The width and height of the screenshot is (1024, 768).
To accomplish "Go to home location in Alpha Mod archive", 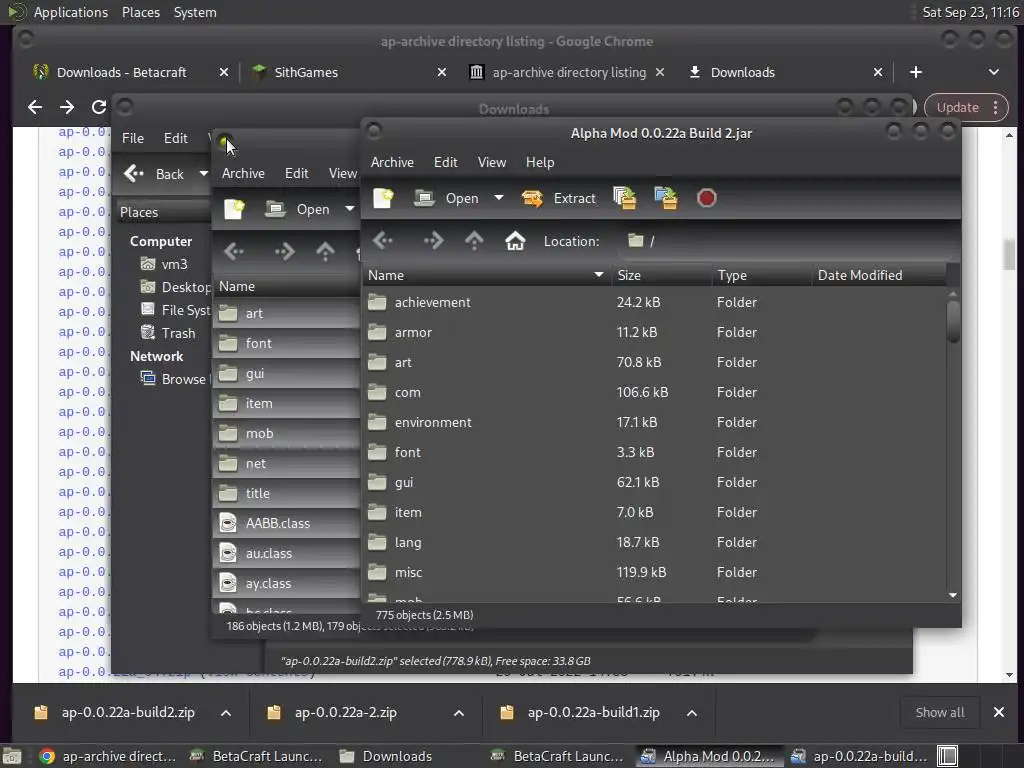I will click(x=515, y=241).
